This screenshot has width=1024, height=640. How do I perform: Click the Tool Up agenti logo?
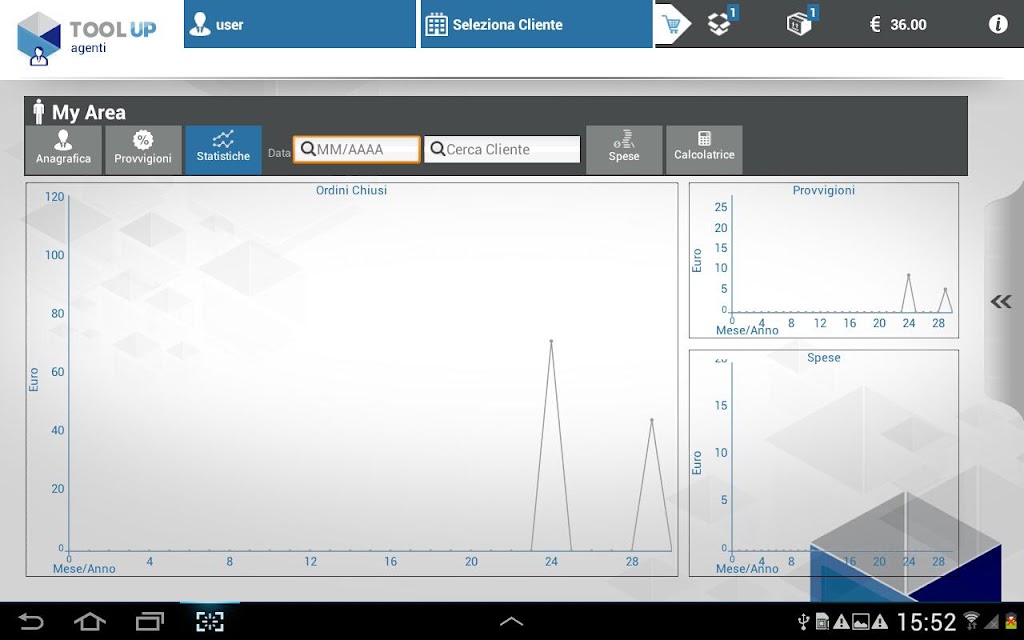click(x=86, y=38)
